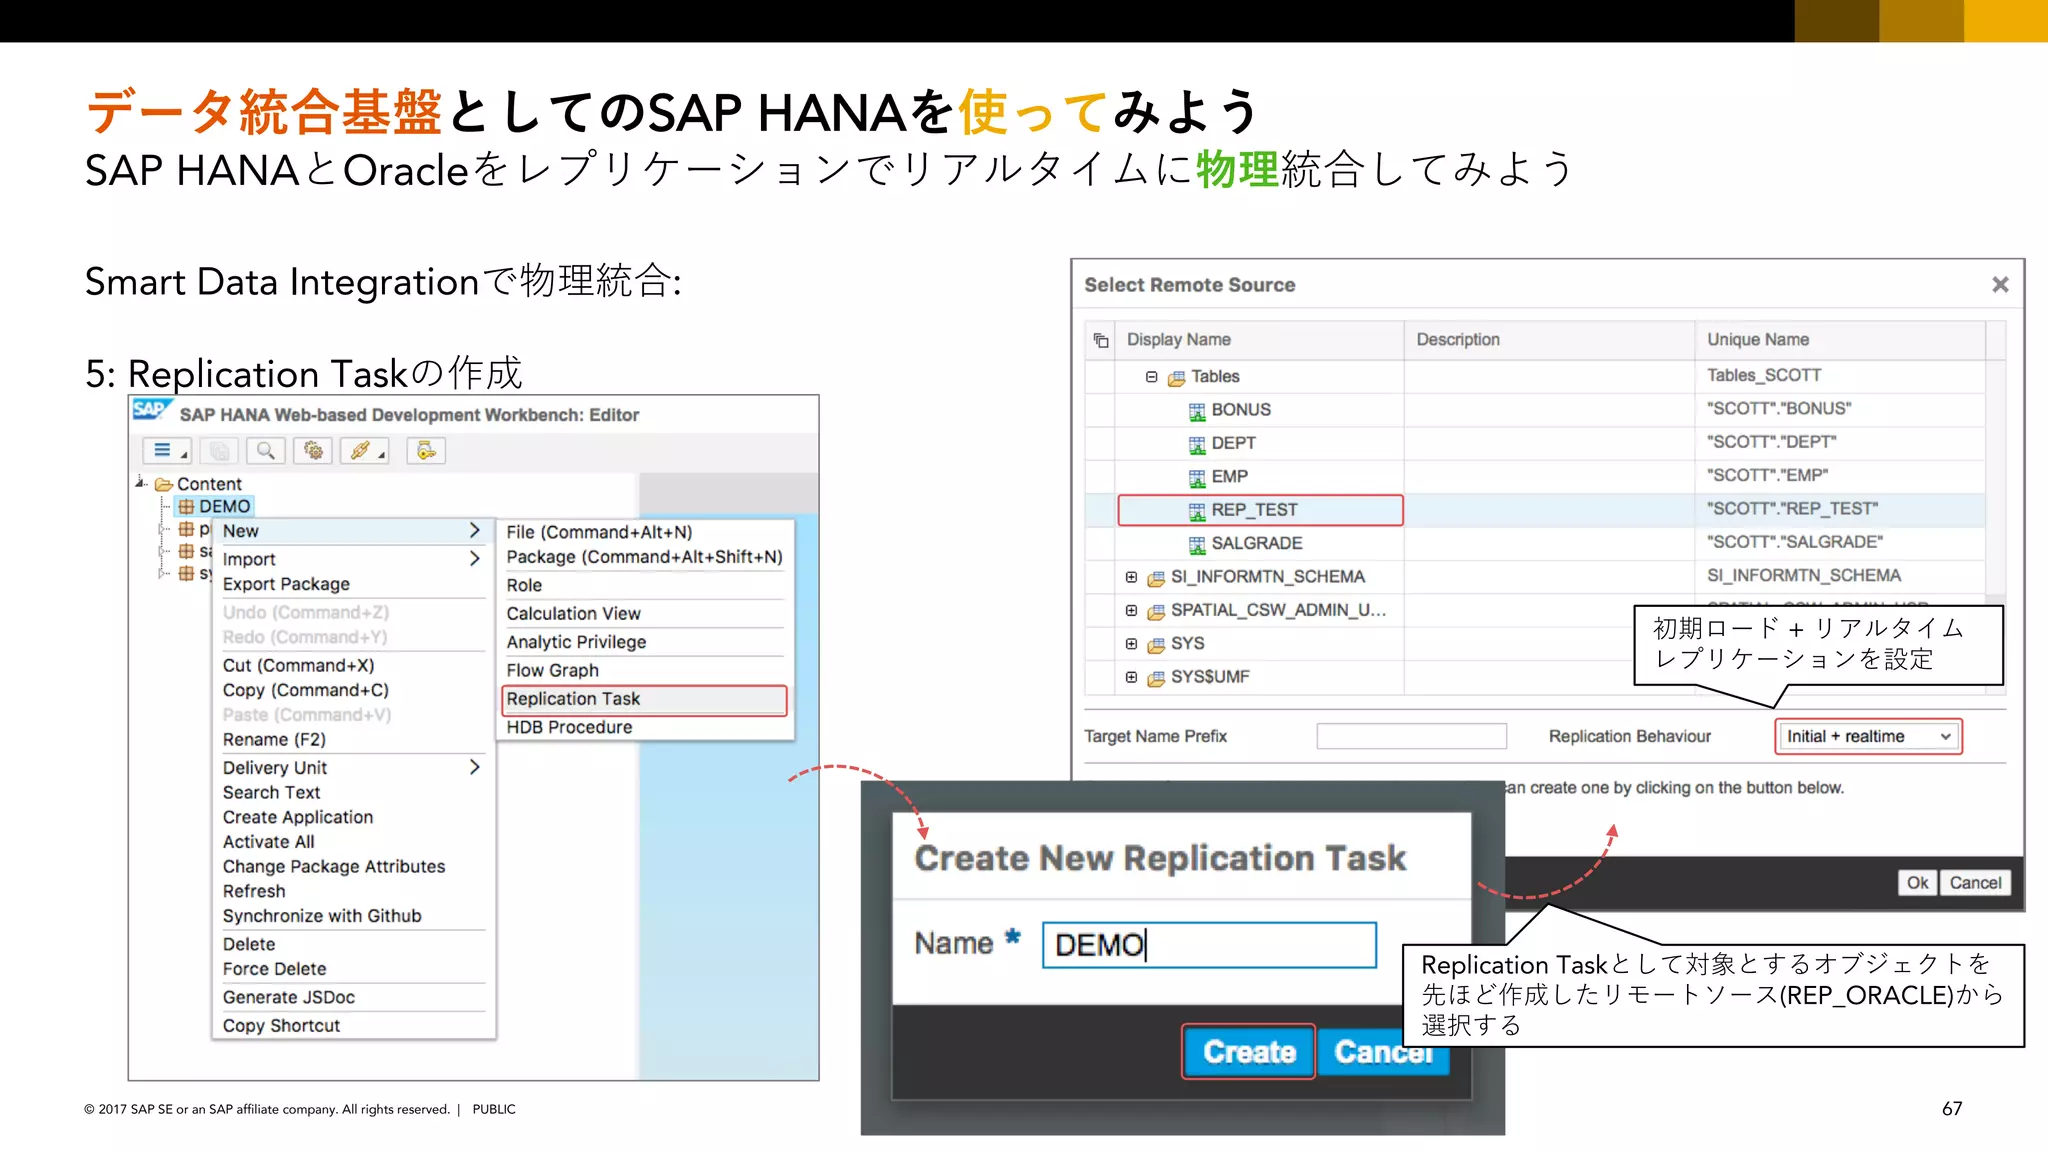Click the DEMO package icon

(x=186, y=506)
